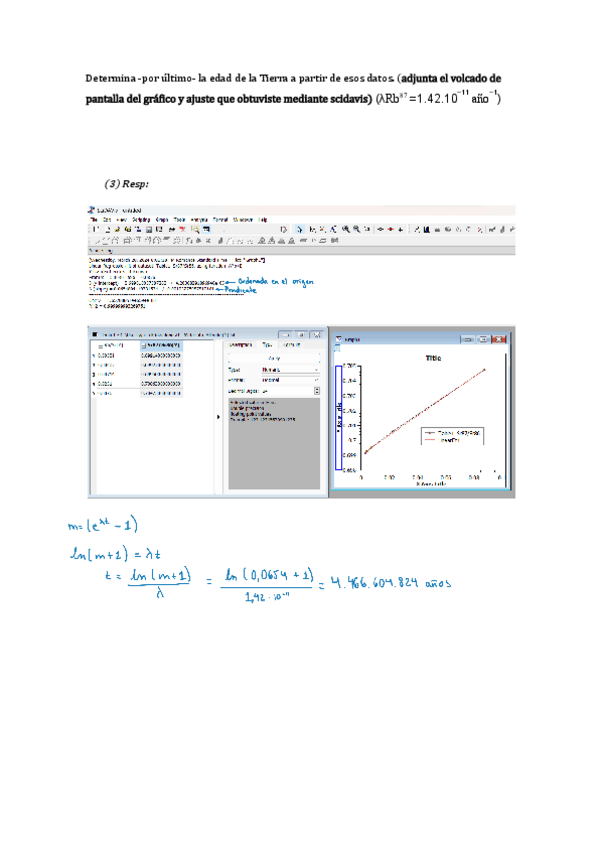
Task: Open the File menu in SciDAVis
Action: click(x=94, y=220)
